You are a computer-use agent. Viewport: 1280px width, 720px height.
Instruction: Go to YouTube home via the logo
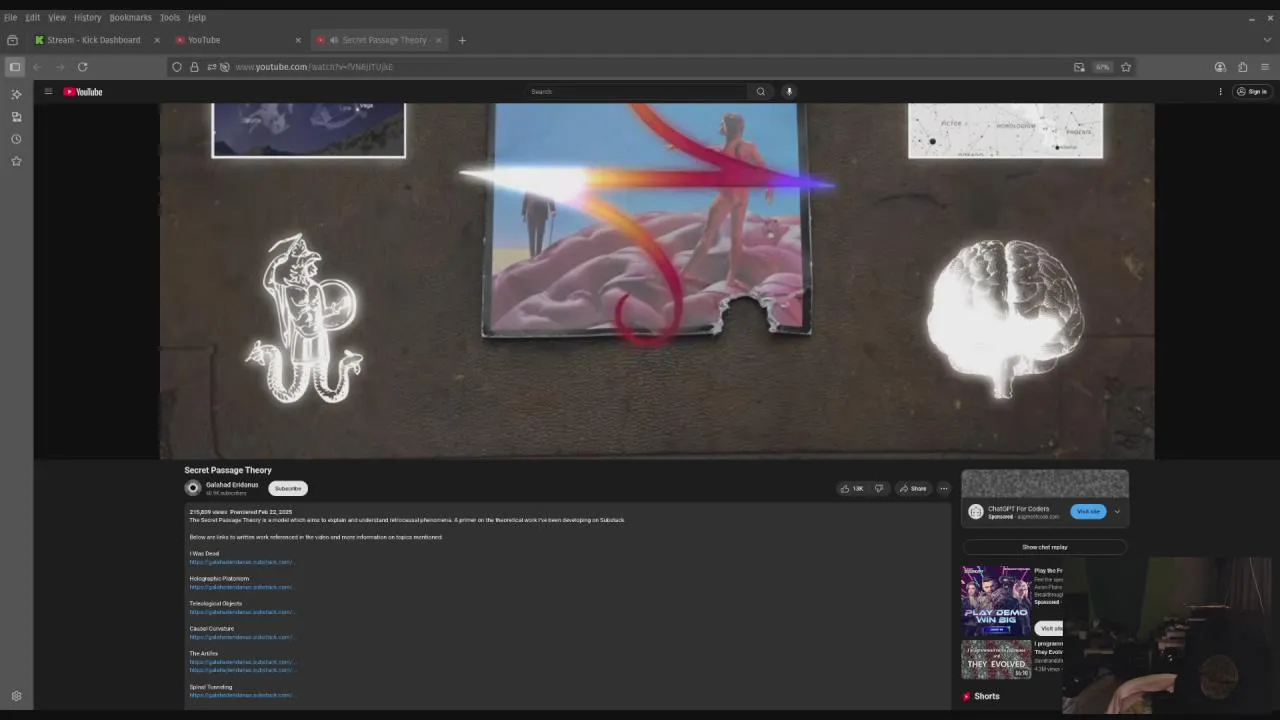click(83, 92)
